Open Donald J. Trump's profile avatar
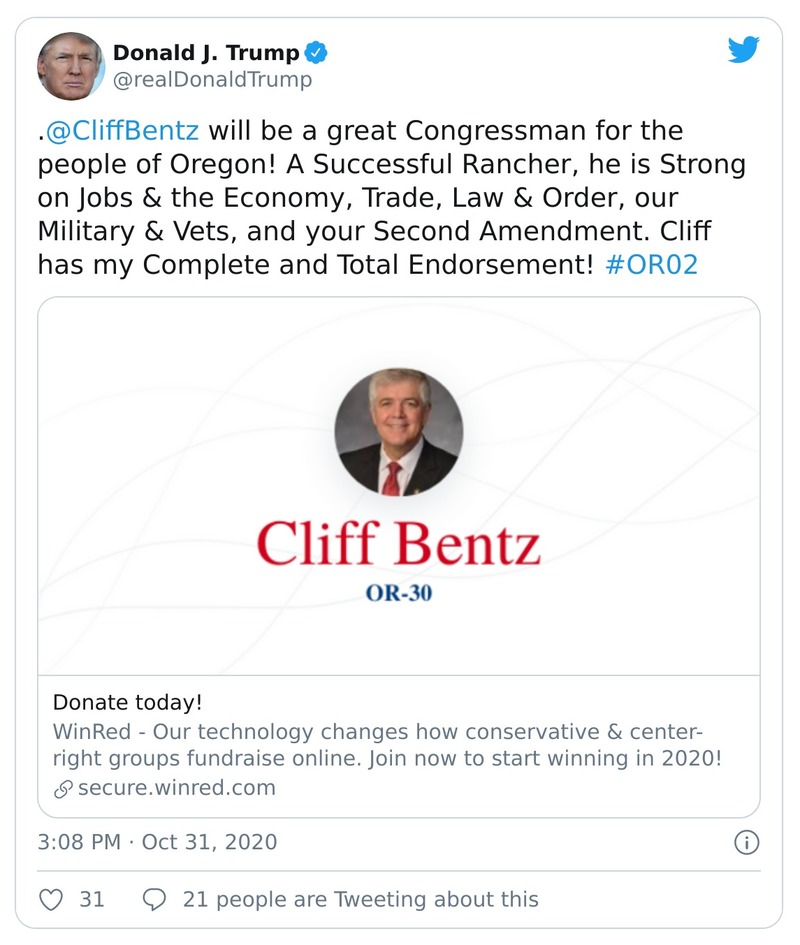This screenshot has width=800, height=945. [x=71, y=65]
